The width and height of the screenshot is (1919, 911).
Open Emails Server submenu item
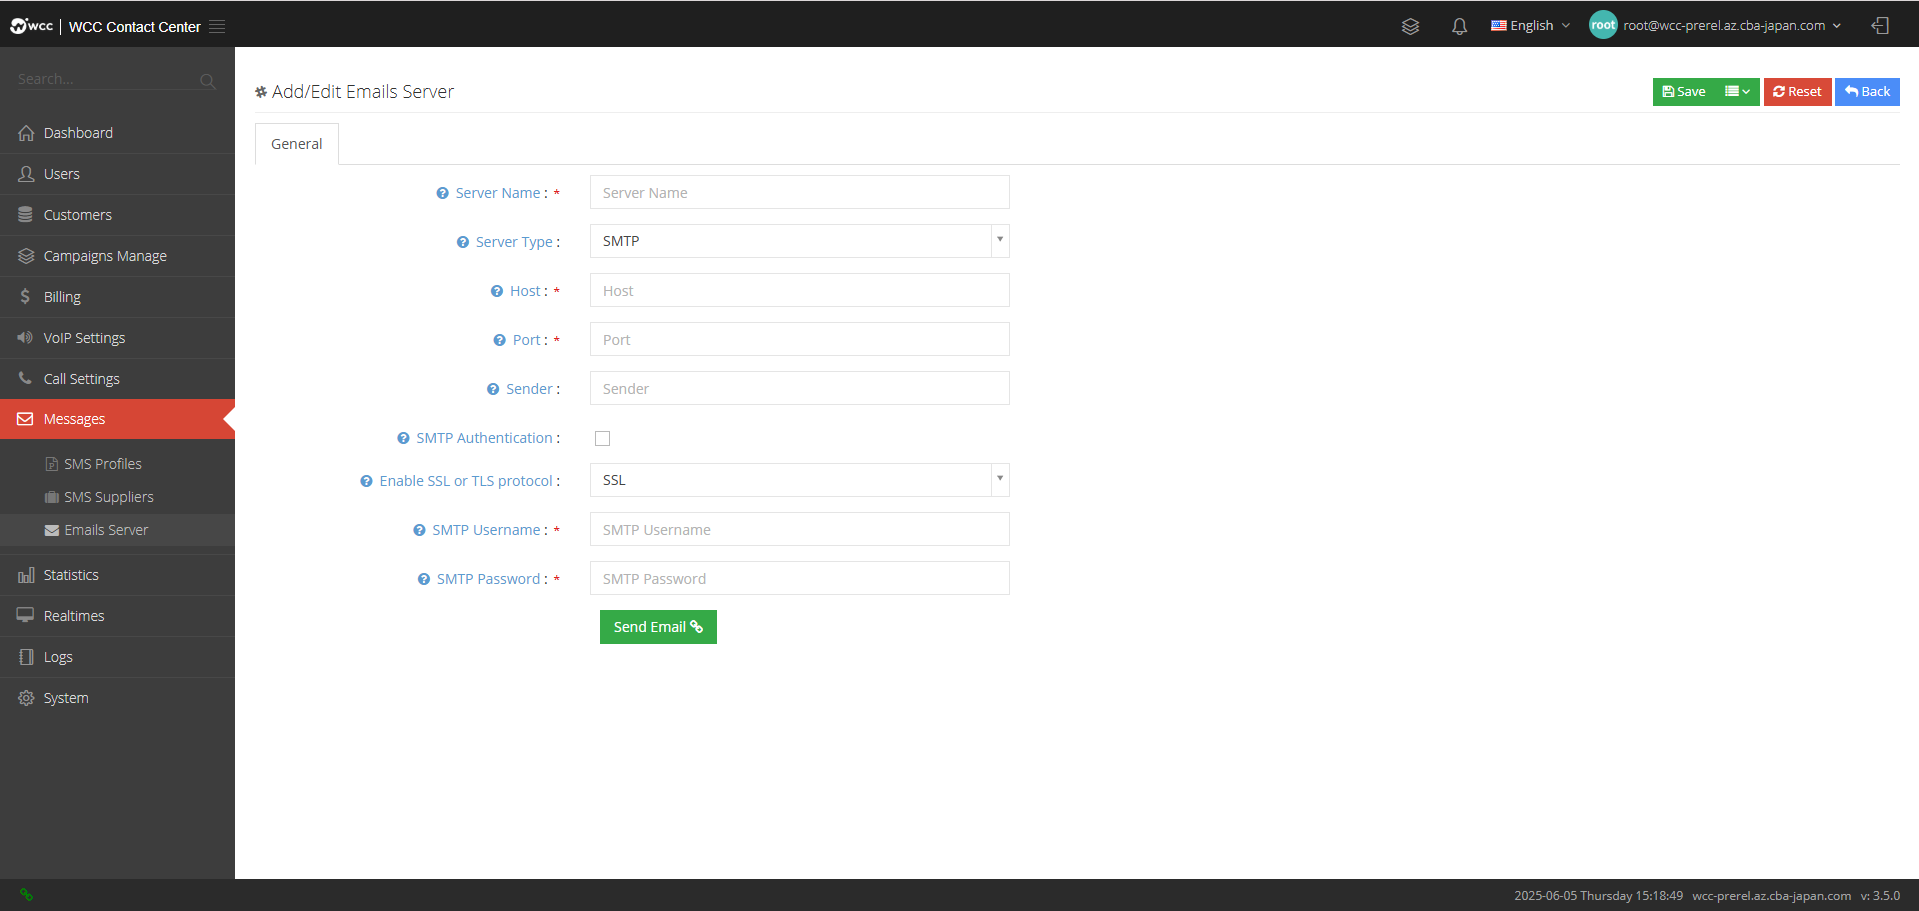click(x=117, y=530)
